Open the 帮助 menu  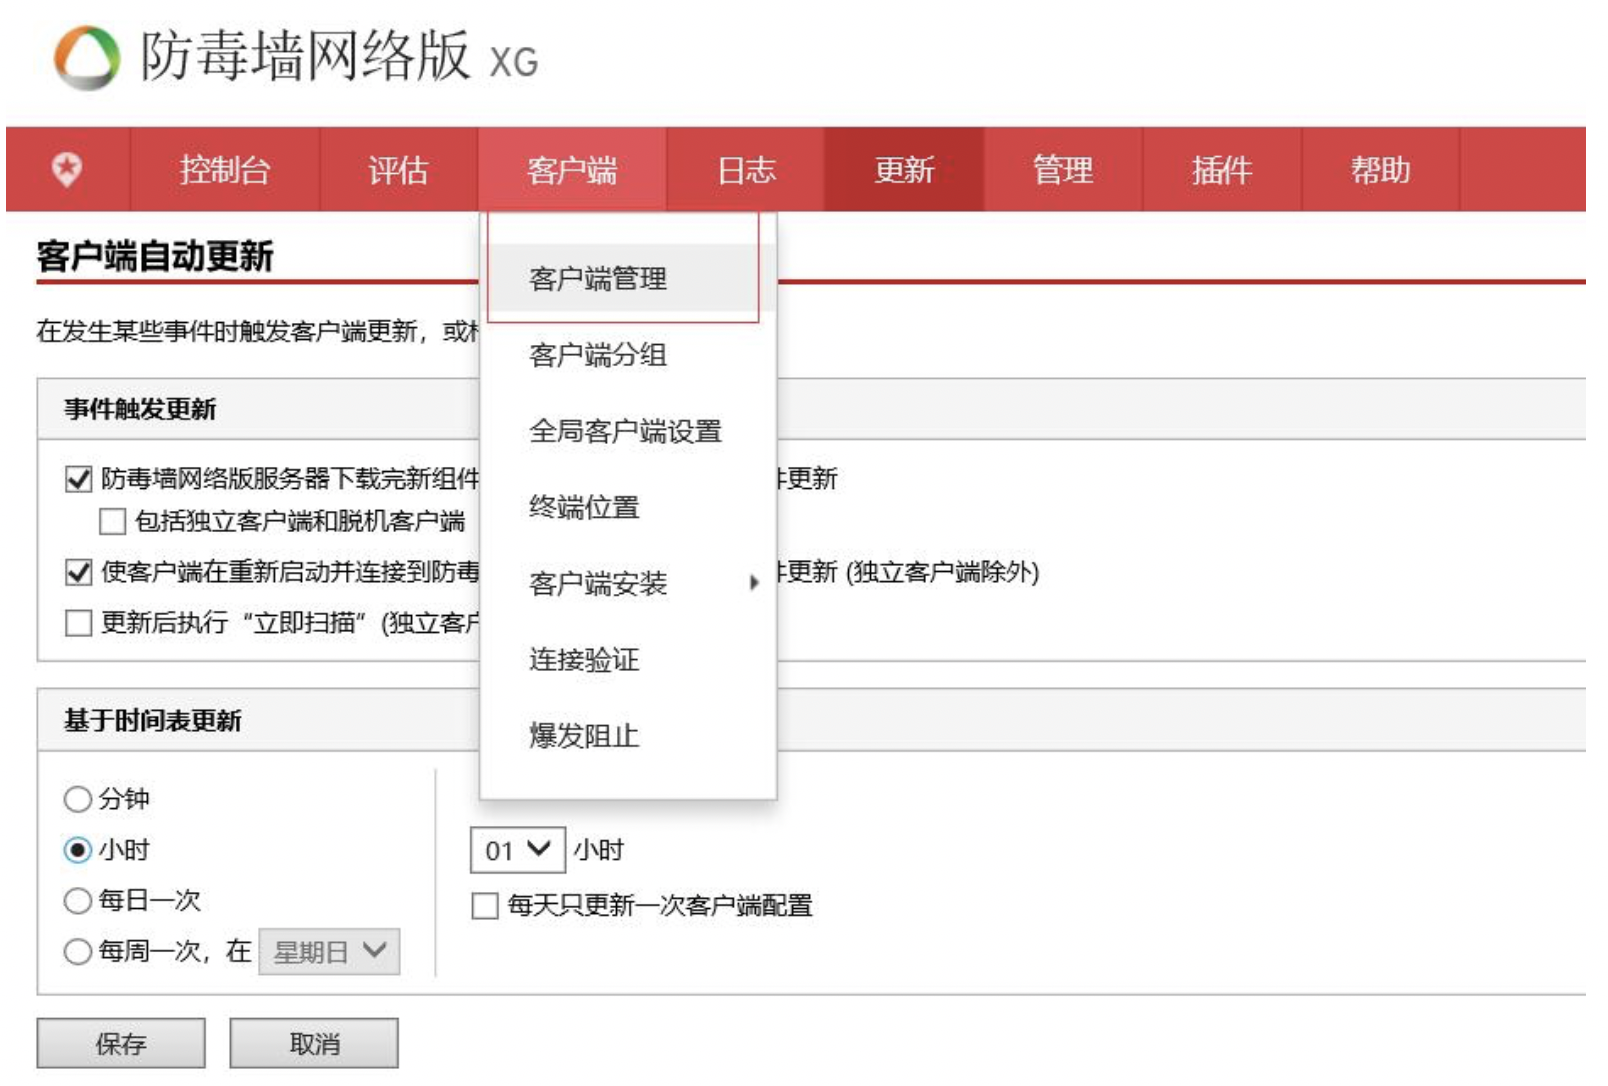point(1380,169)
